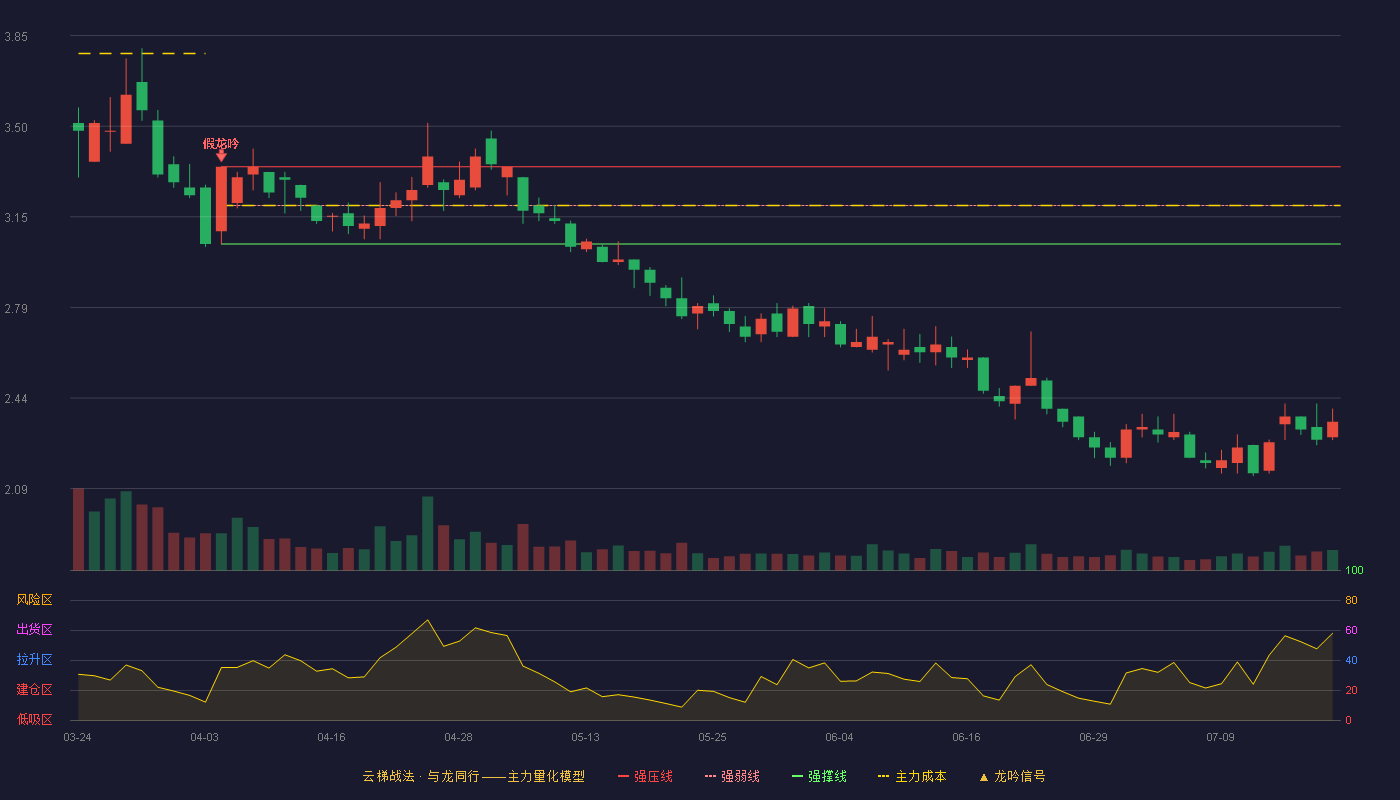Click the 3.85 price axis label
Screen dimensions: 1400x800
(x=16, y=37)
